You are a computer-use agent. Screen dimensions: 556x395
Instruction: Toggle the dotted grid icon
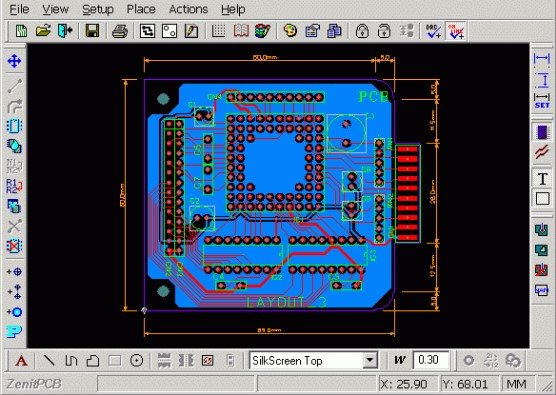tap(219, 31)
